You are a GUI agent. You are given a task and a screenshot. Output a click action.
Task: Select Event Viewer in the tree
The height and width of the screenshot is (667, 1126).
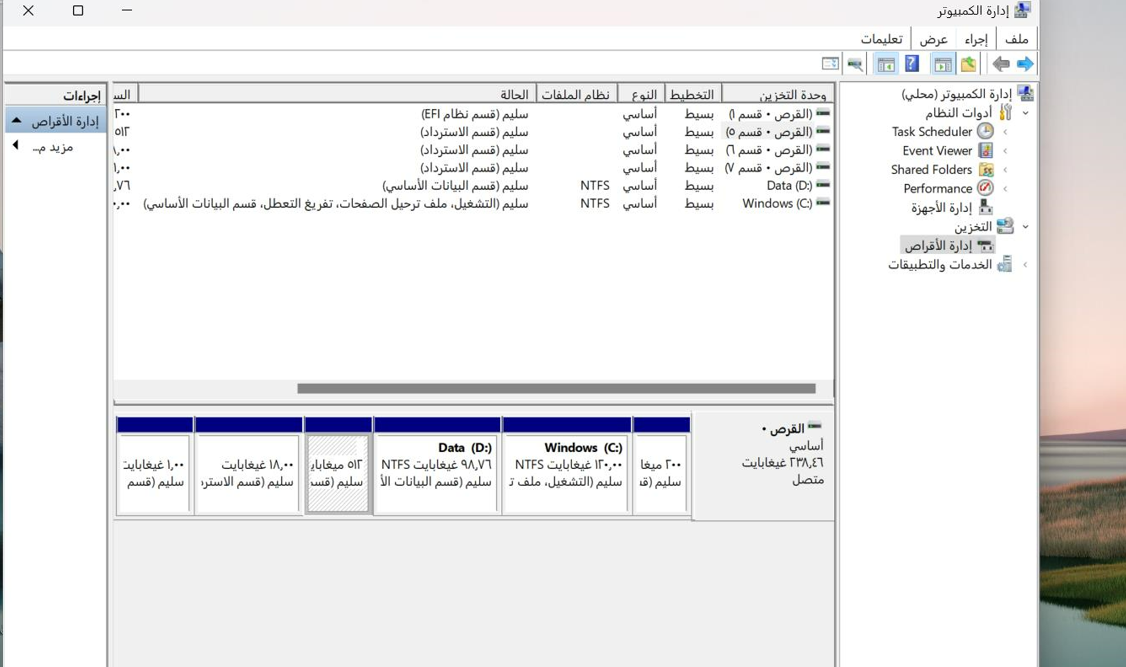[x=937, y=151]
